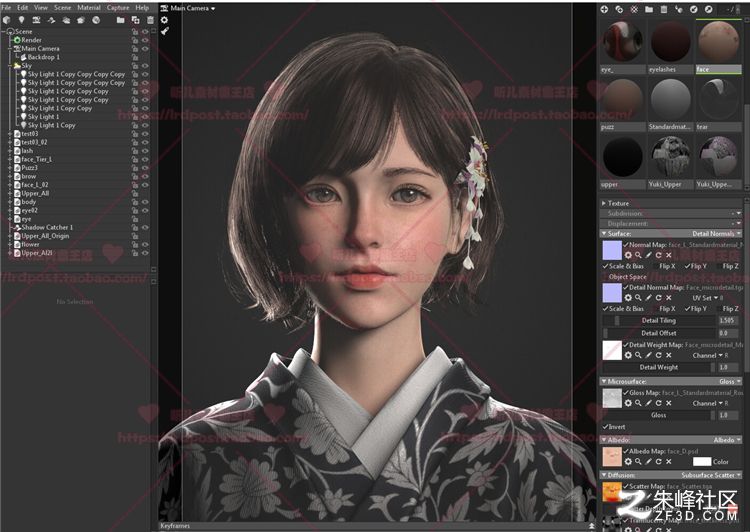Add a fog object from the scene toolbar
Viewport: 750px width, 532px height.
coord(66,20)
